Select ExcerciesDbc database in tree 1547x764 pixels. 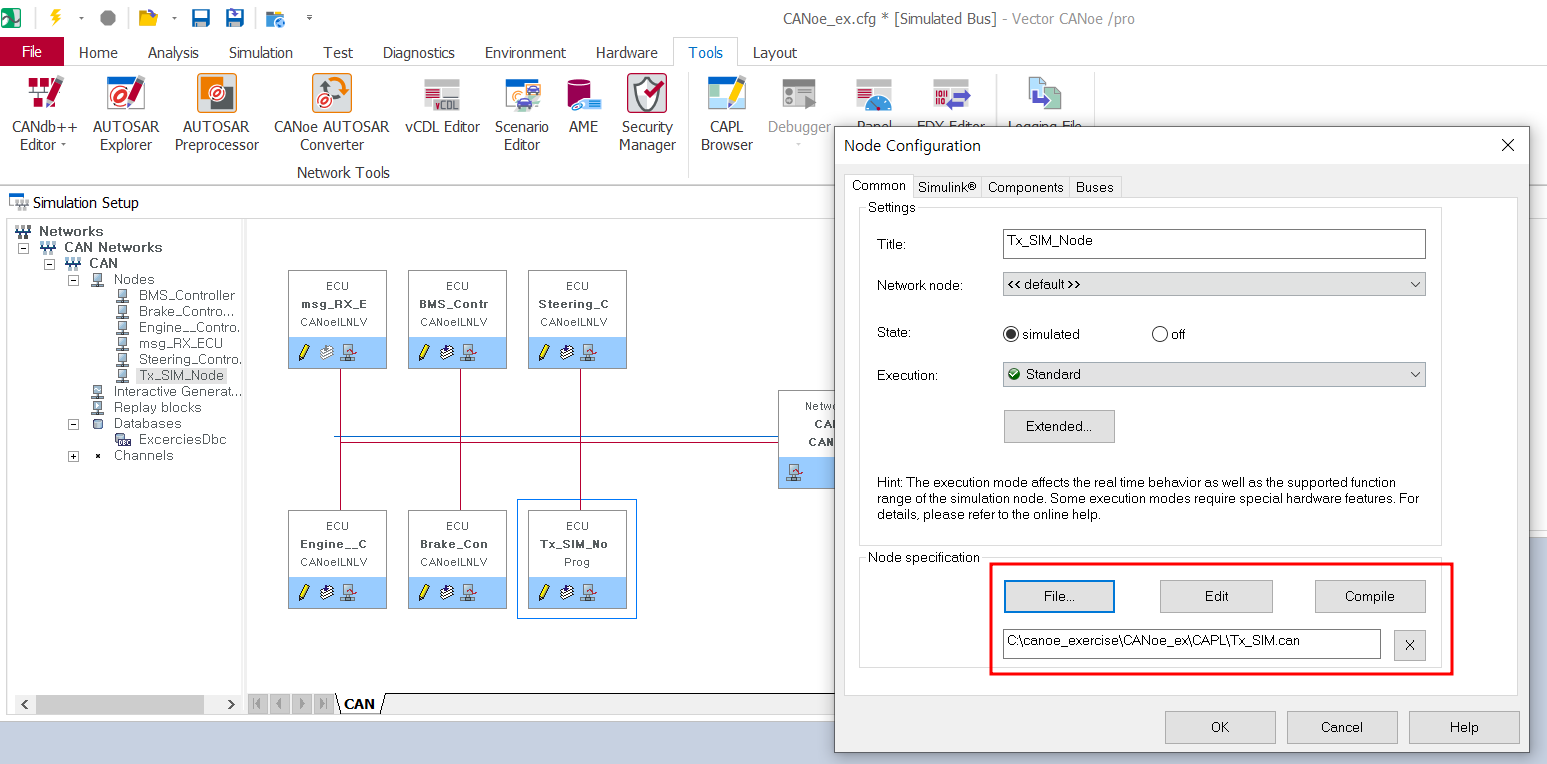(x=183, y=439)
